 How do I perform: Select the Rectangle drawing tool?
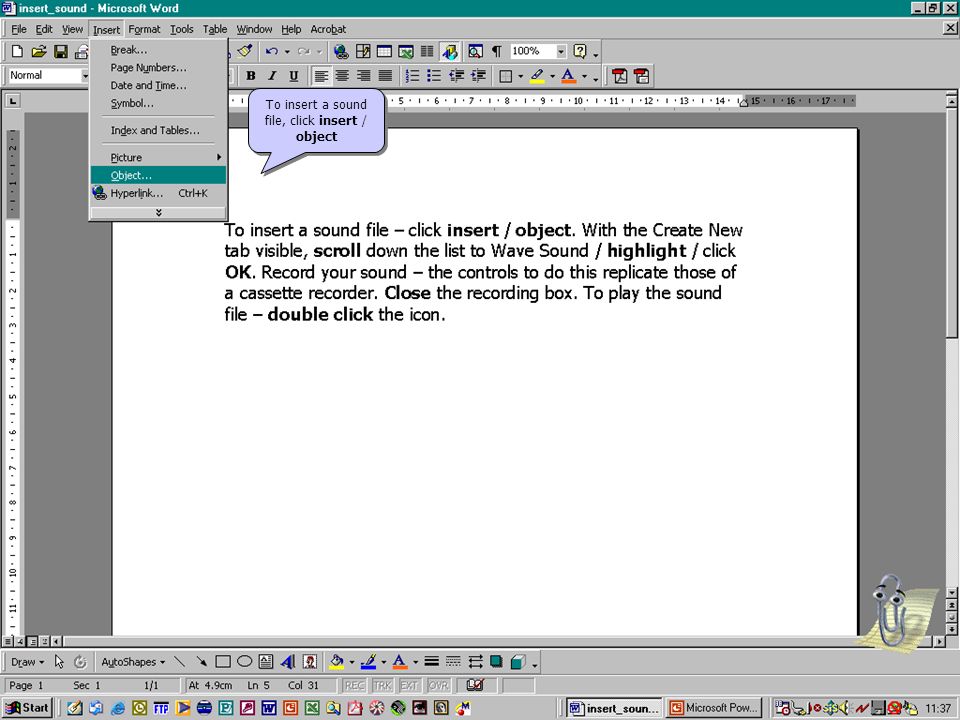(x=223, y=662)
